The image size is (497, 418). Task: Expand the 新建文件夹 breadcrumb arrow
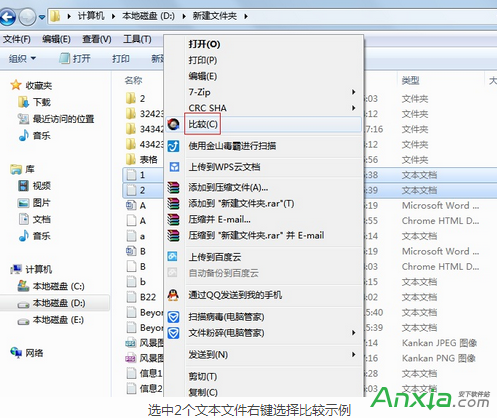[x=246, y=16]
